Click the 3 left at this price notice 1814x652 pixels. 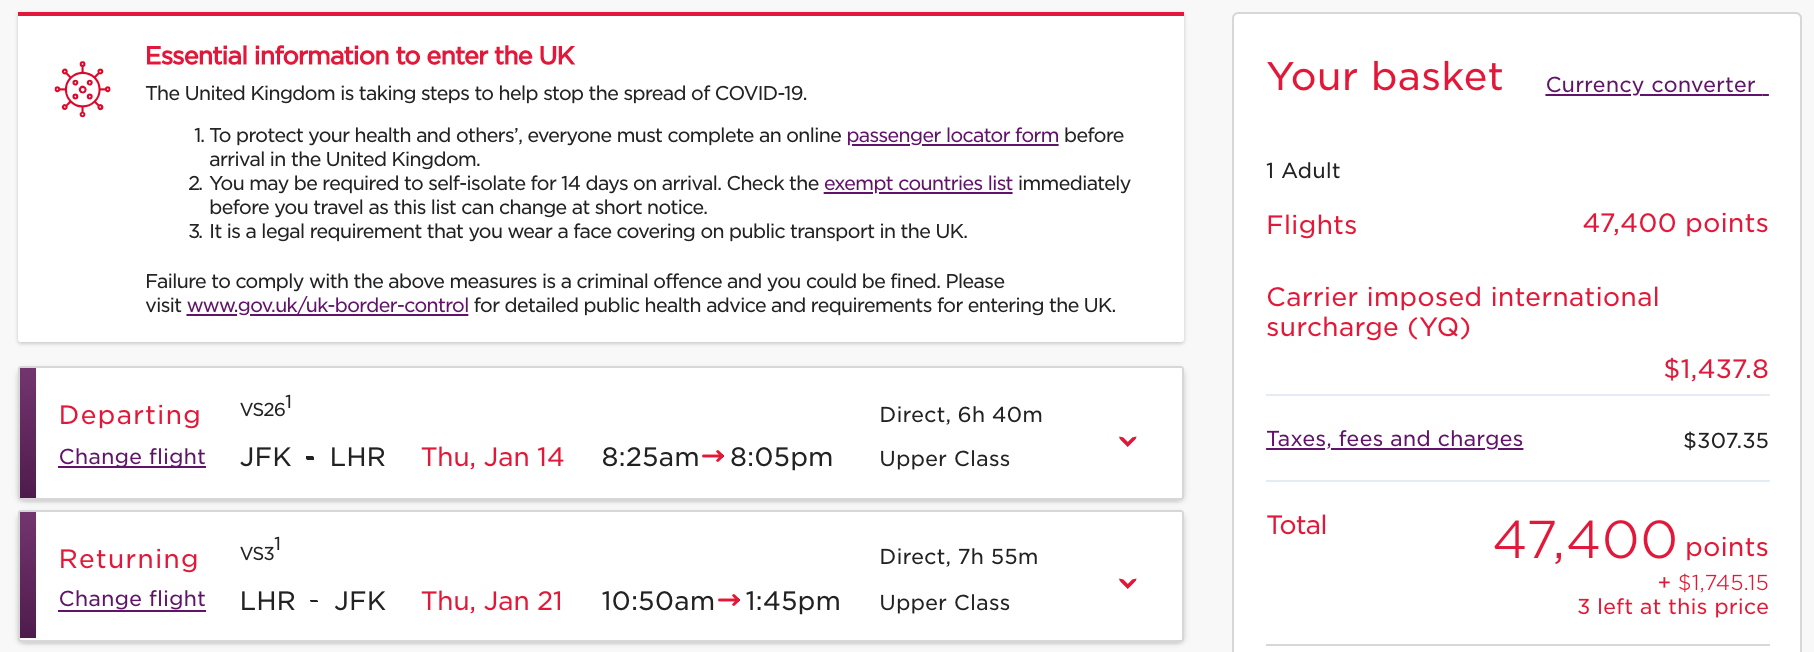tap(1672, 607)
